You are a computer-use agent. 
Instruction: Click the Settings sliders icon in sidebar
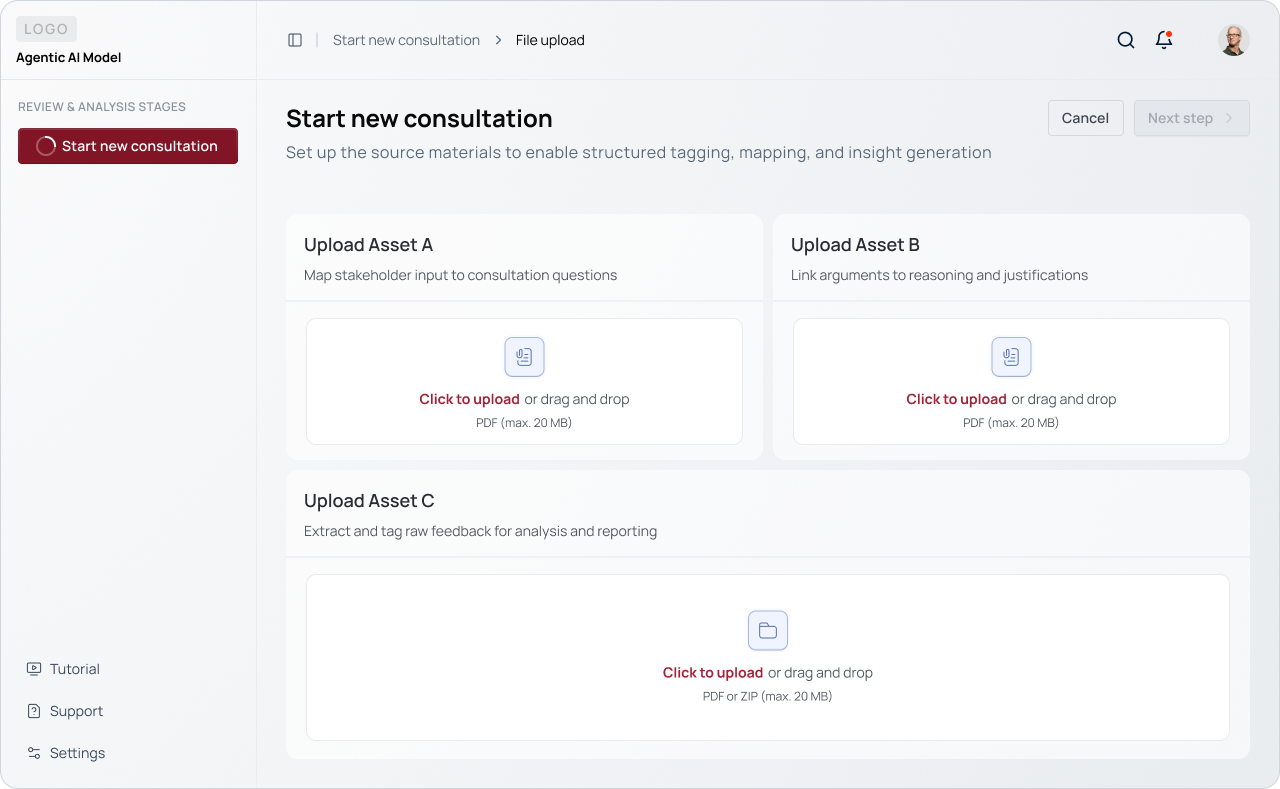[34, 753]
